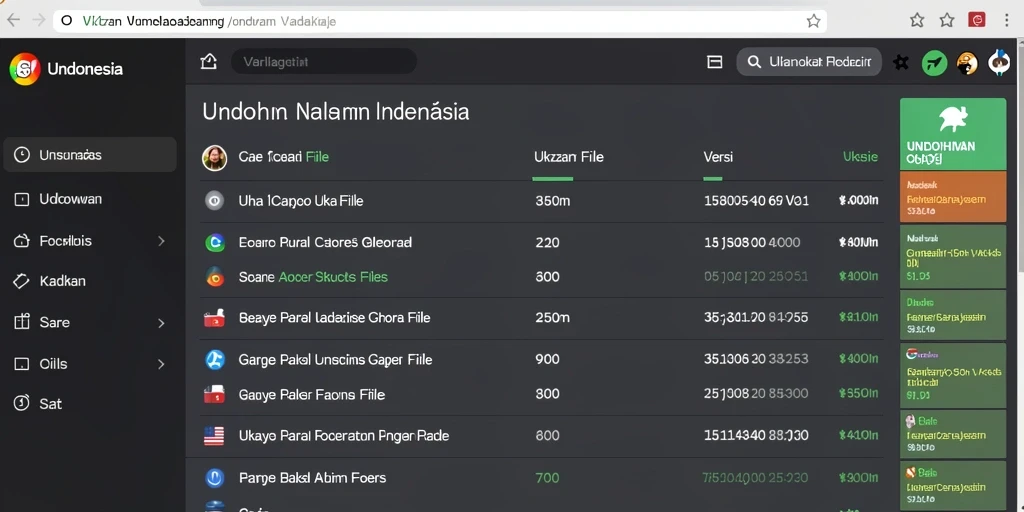Open Gaoye Paler Faoms File row
The width and height of the screenshot is (1024, 512).
(x=541, y=394)
